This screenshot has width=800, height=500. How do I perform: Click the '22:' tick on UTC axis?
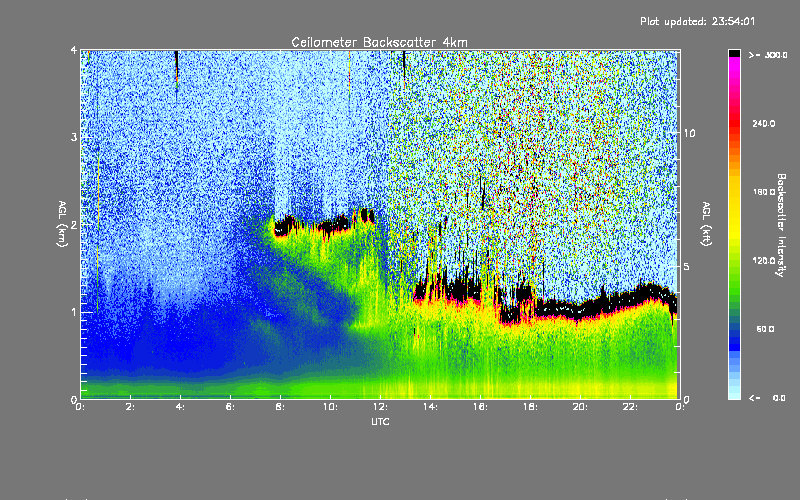coord(630,407)
